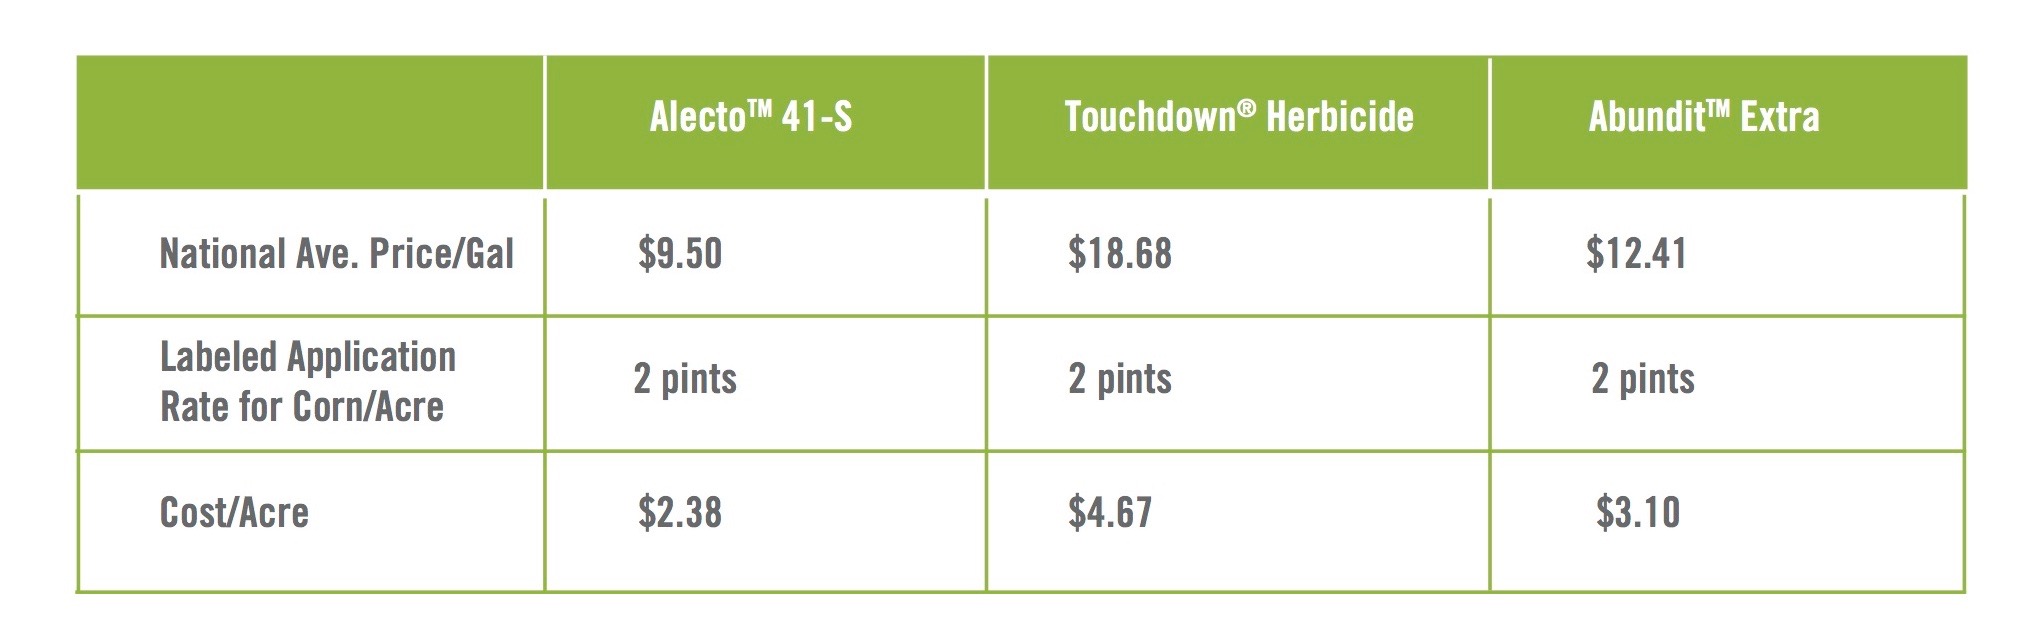Select the 2 pints cell under Abundit
This screenshot has height=629, width=2018.
click(1643, 379)
